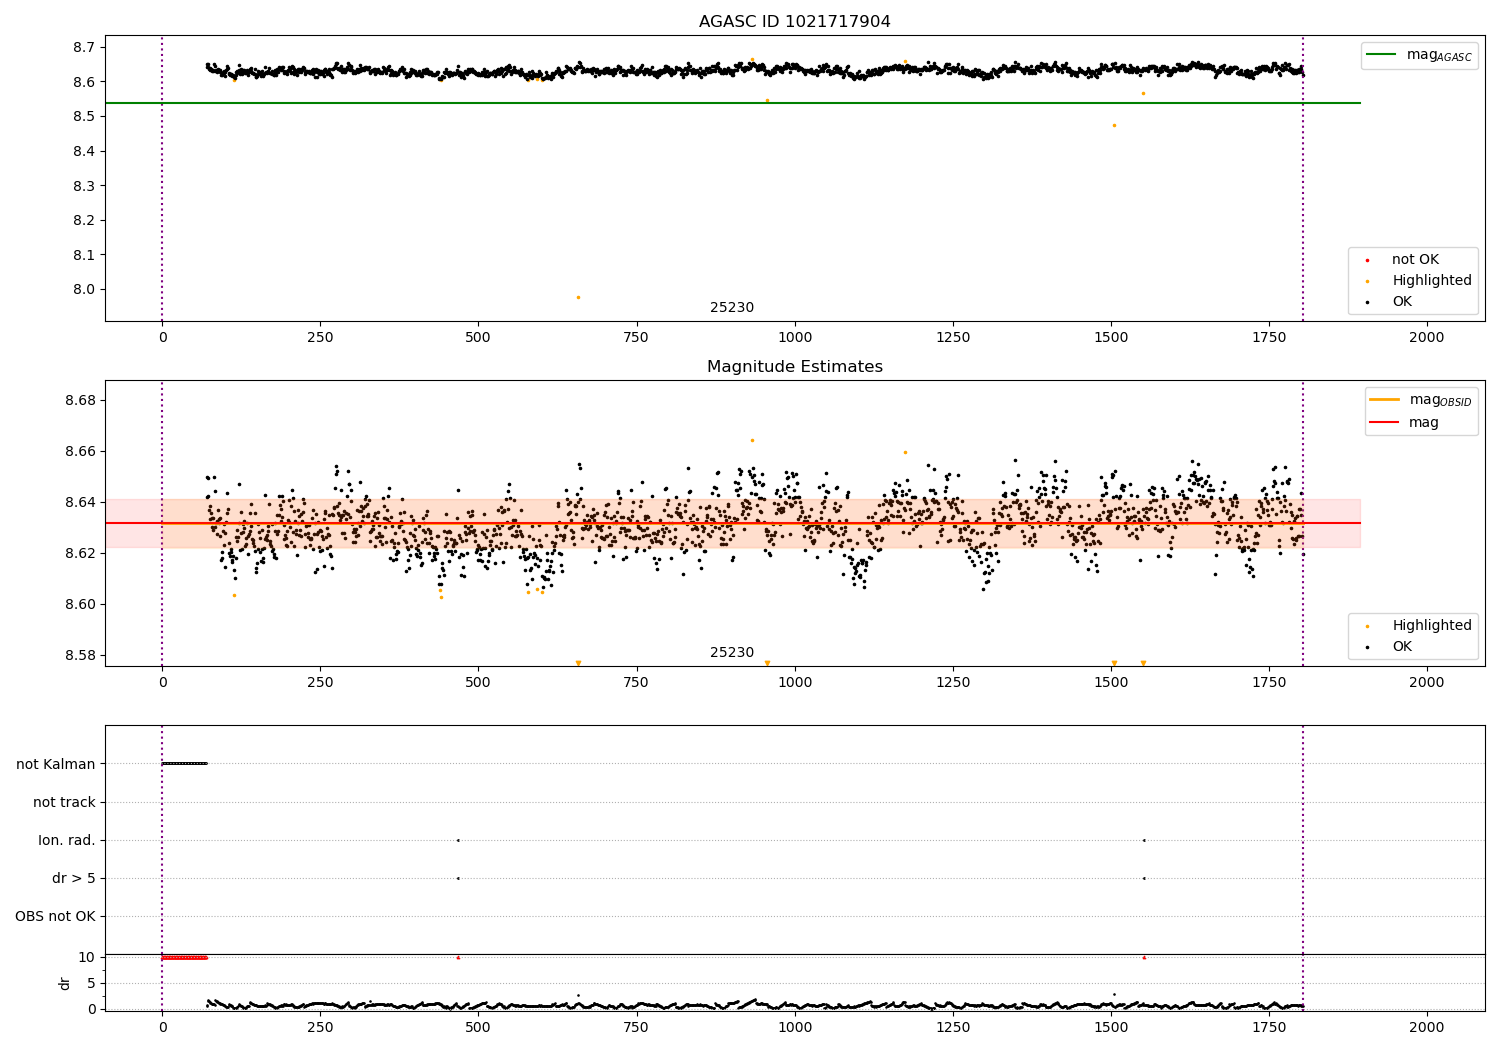1500x1050 pixels.
Task: Click the 8.5 tick label in top plot
Action: click(83, 116)
